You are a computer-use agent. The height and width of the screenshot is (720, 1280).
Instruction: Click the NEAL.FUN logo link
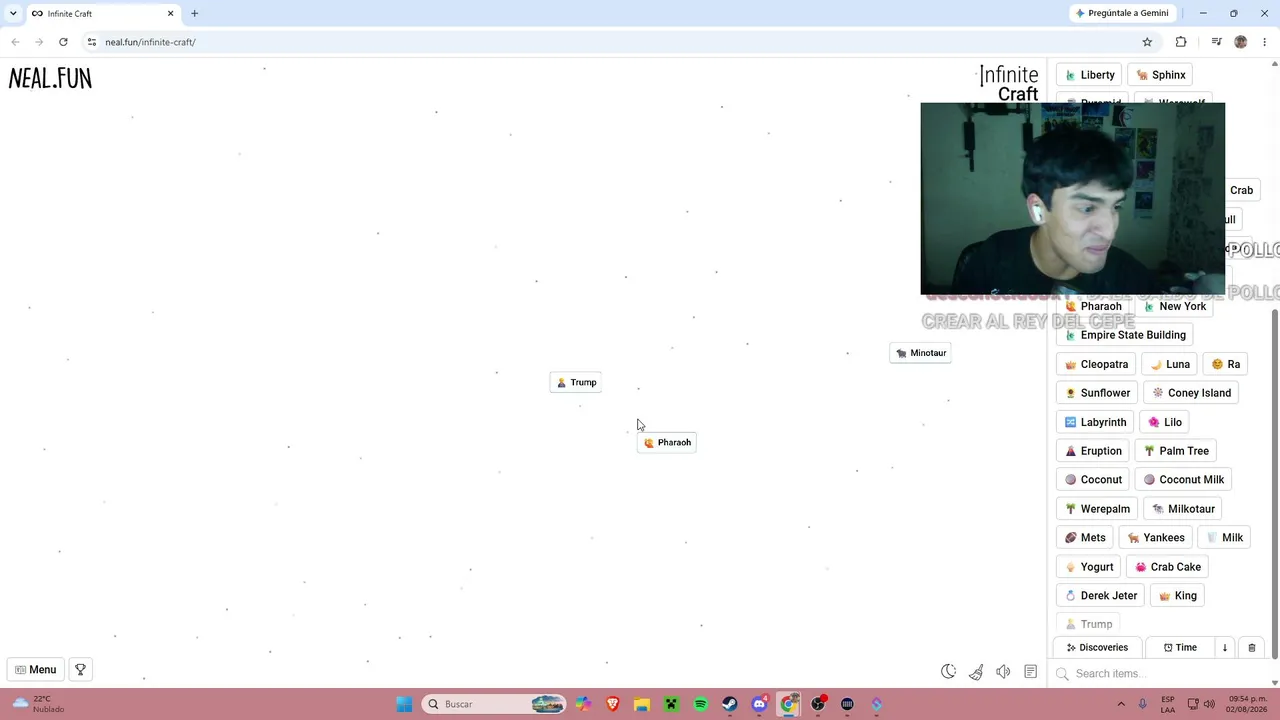coord(50,79)
